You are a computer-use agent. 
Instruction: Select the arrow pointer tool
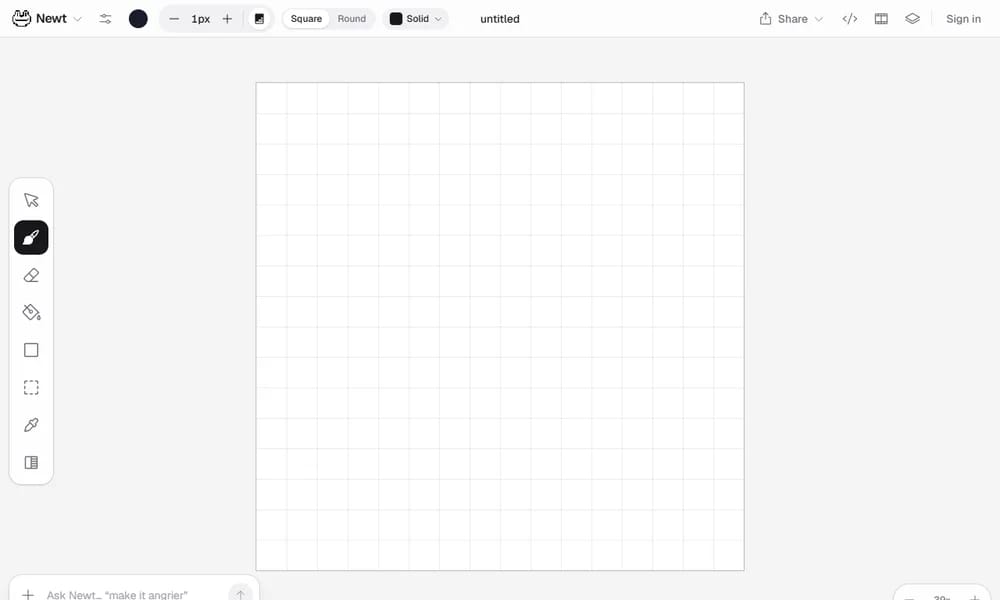coord(31,200)
